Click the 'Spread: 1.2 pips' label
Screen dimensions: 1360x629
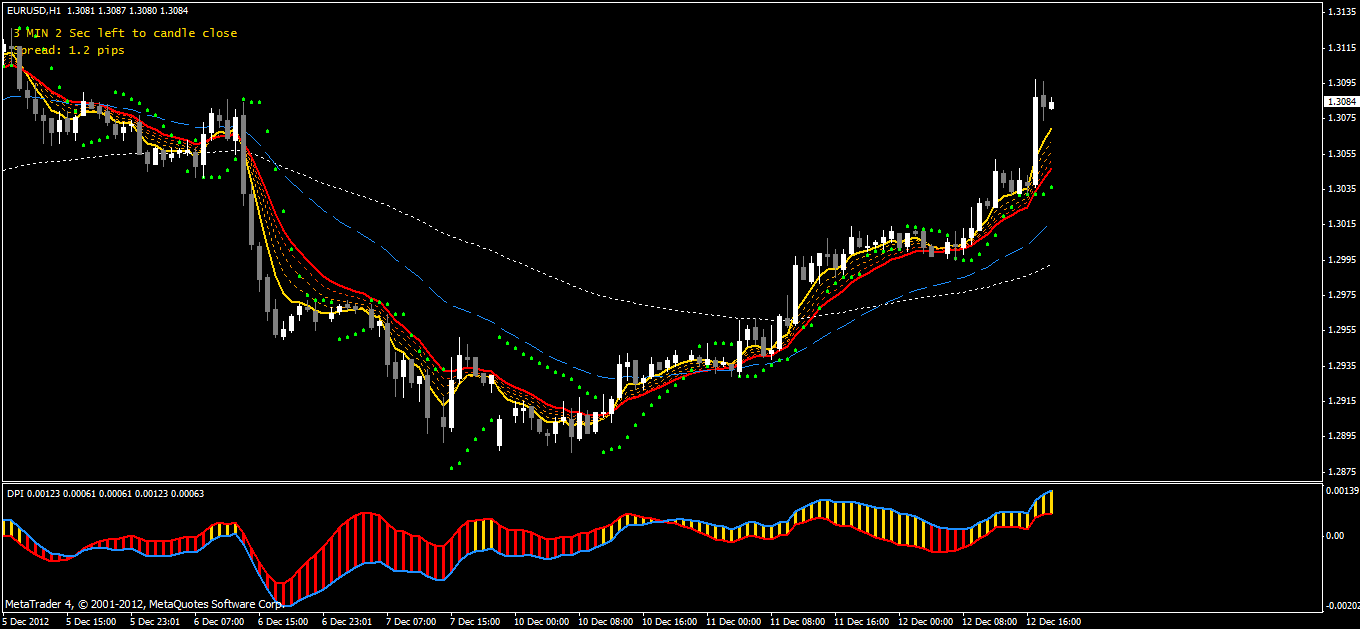click(69, 49)
